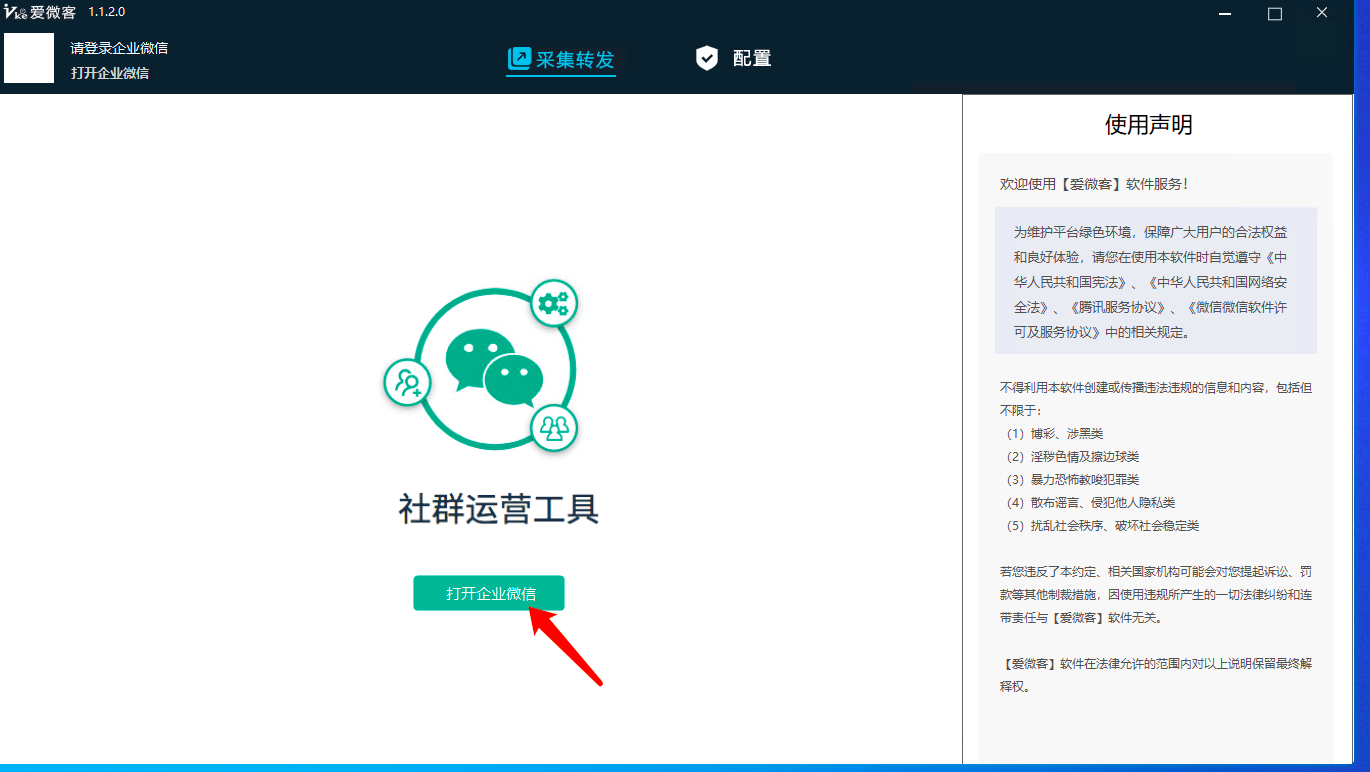Close the 爱微客 window
1370x772 pixels.
point(1321,13)
